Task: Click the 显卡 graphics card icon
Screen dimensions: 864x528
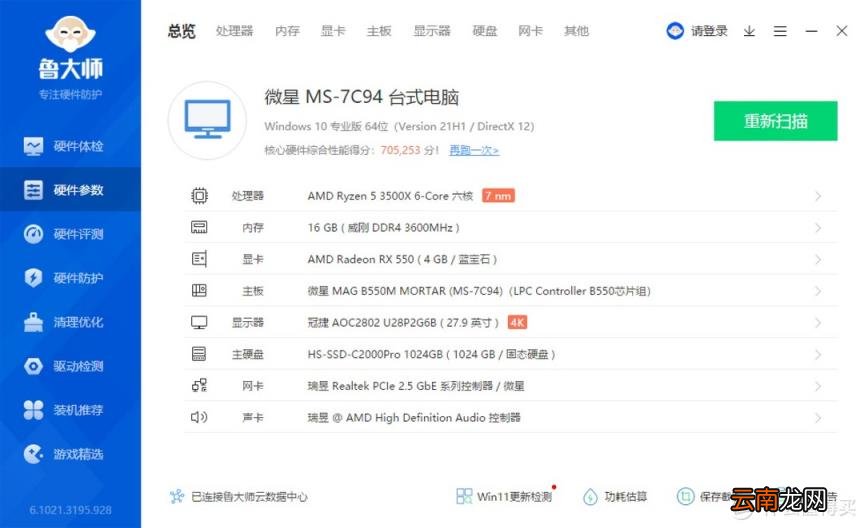Action: coord(199,259)
